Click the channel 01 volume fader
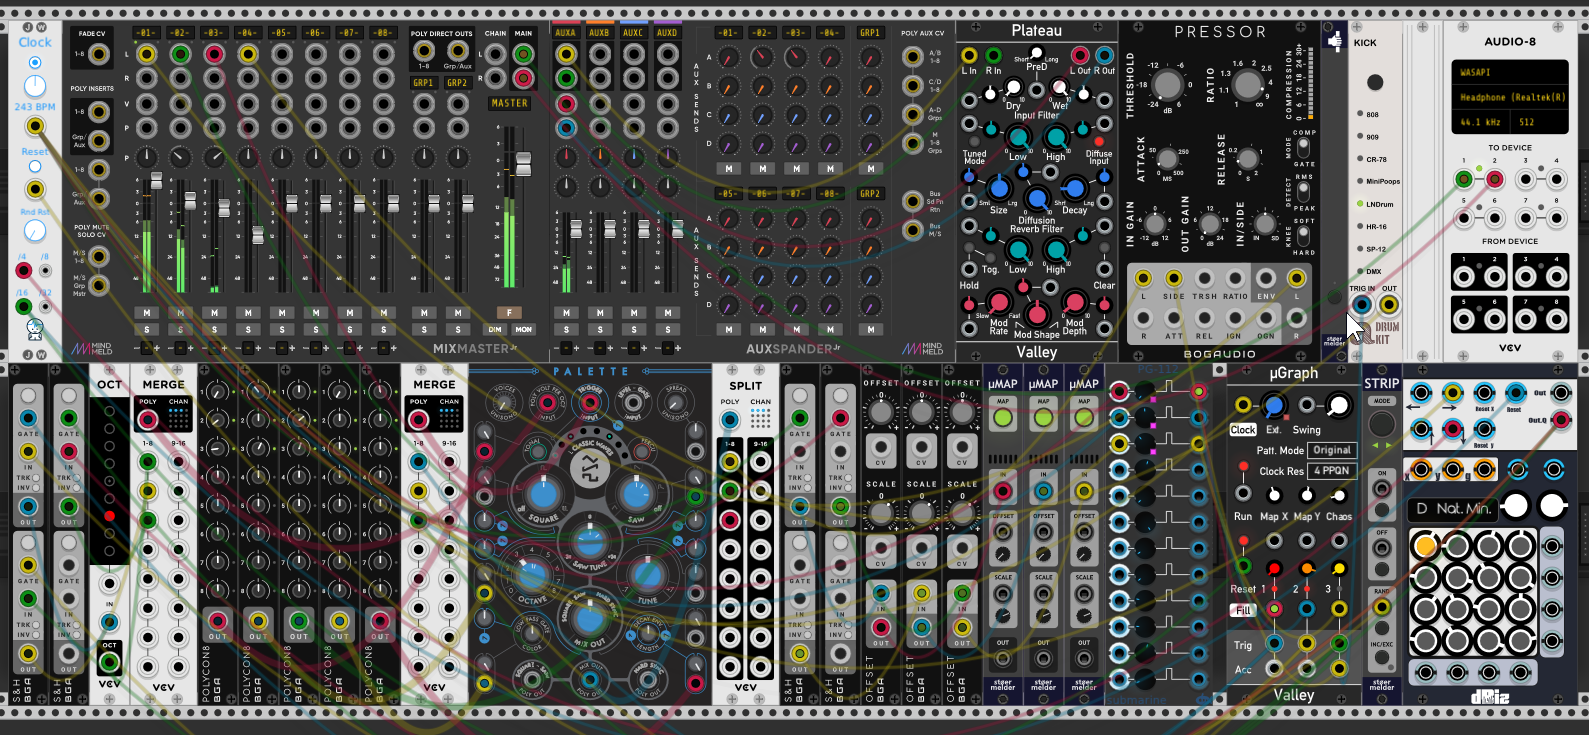Image resolution: width=1589 pixels, height=735 pixels. point(156,181)
